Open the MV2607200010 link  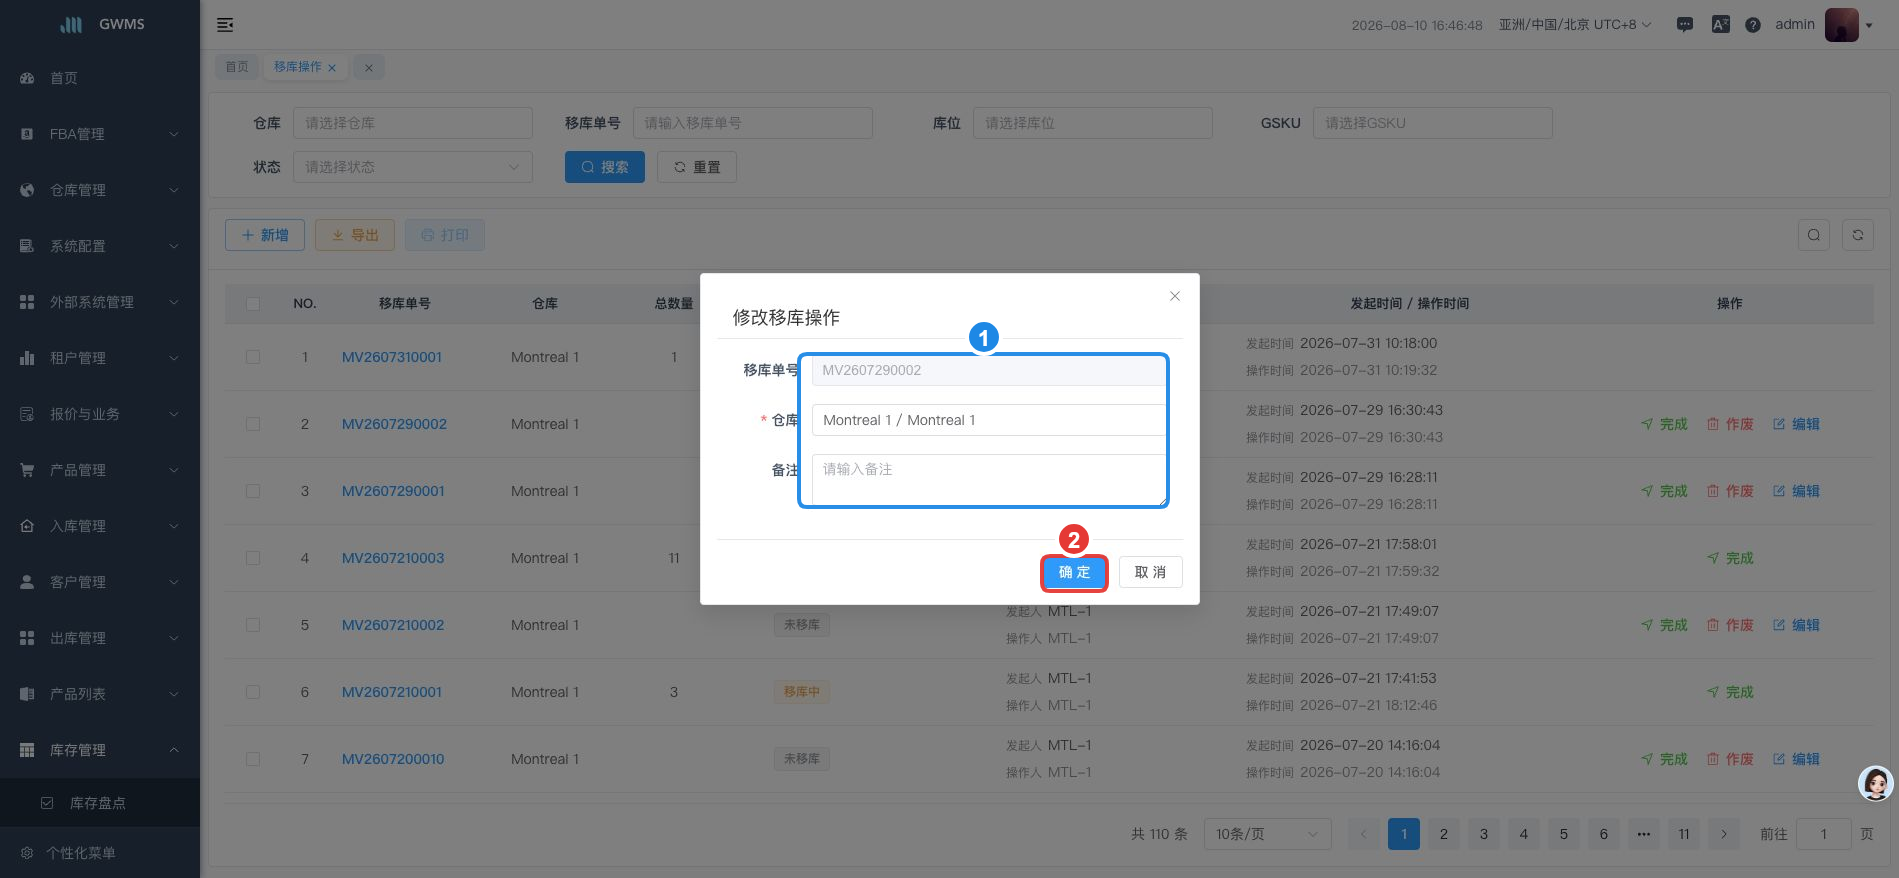tap(393, 759)
